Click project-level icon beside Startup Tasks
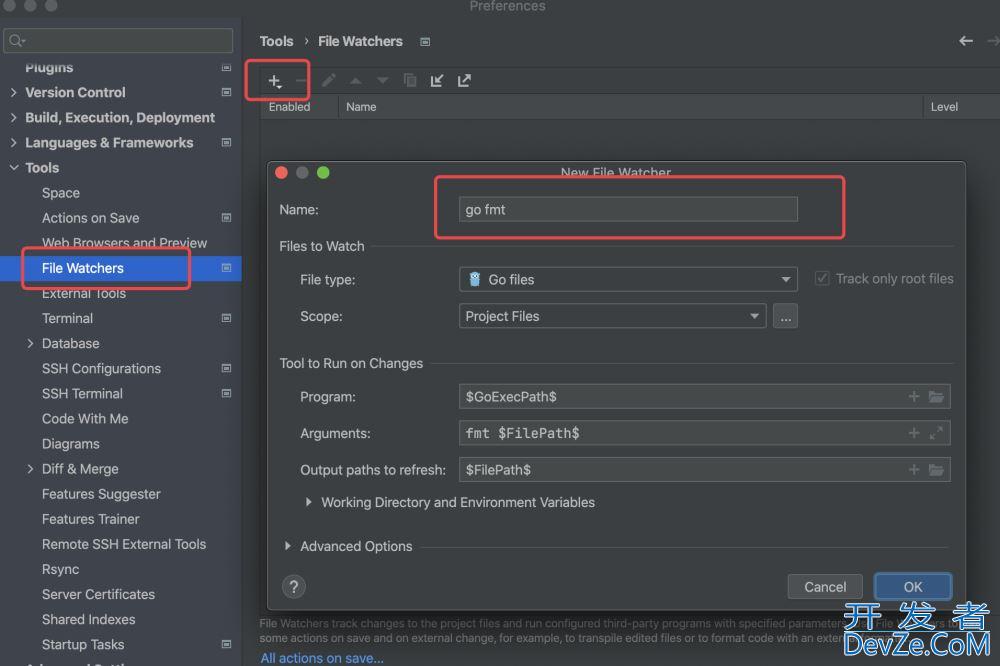 click(x=226, y=644)
